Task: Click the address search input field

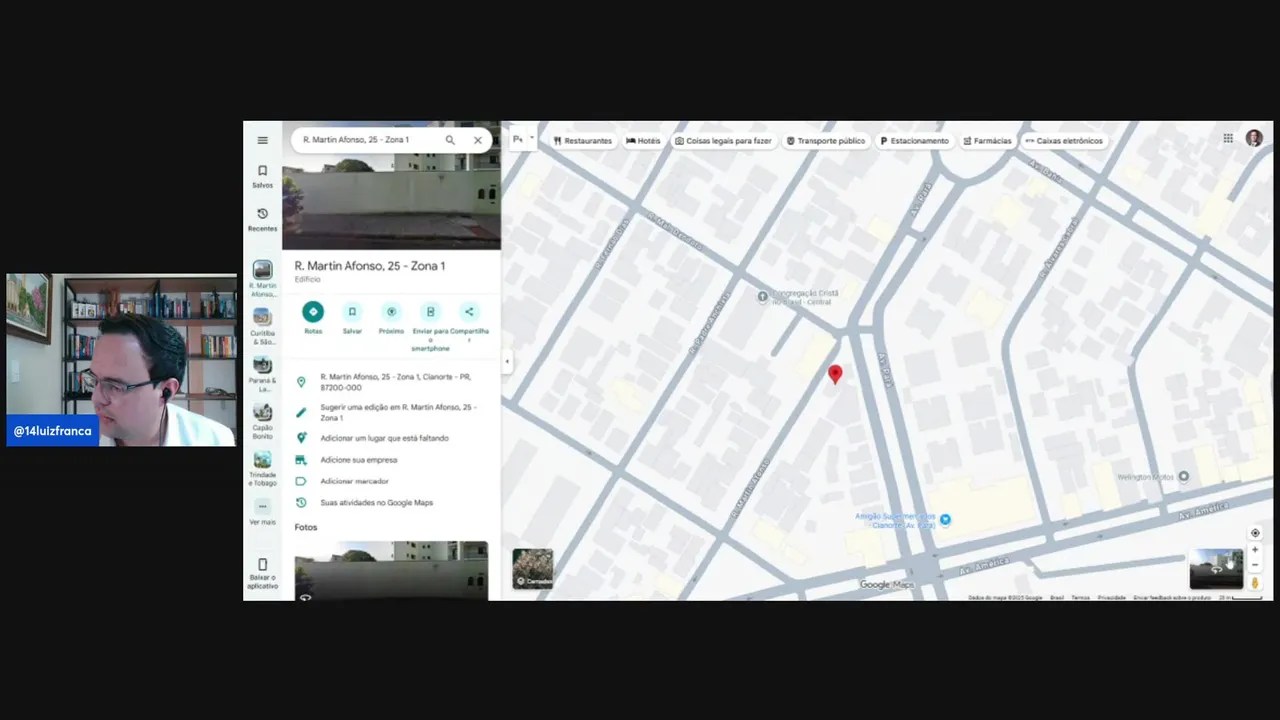Action: (x=368, y=140)
